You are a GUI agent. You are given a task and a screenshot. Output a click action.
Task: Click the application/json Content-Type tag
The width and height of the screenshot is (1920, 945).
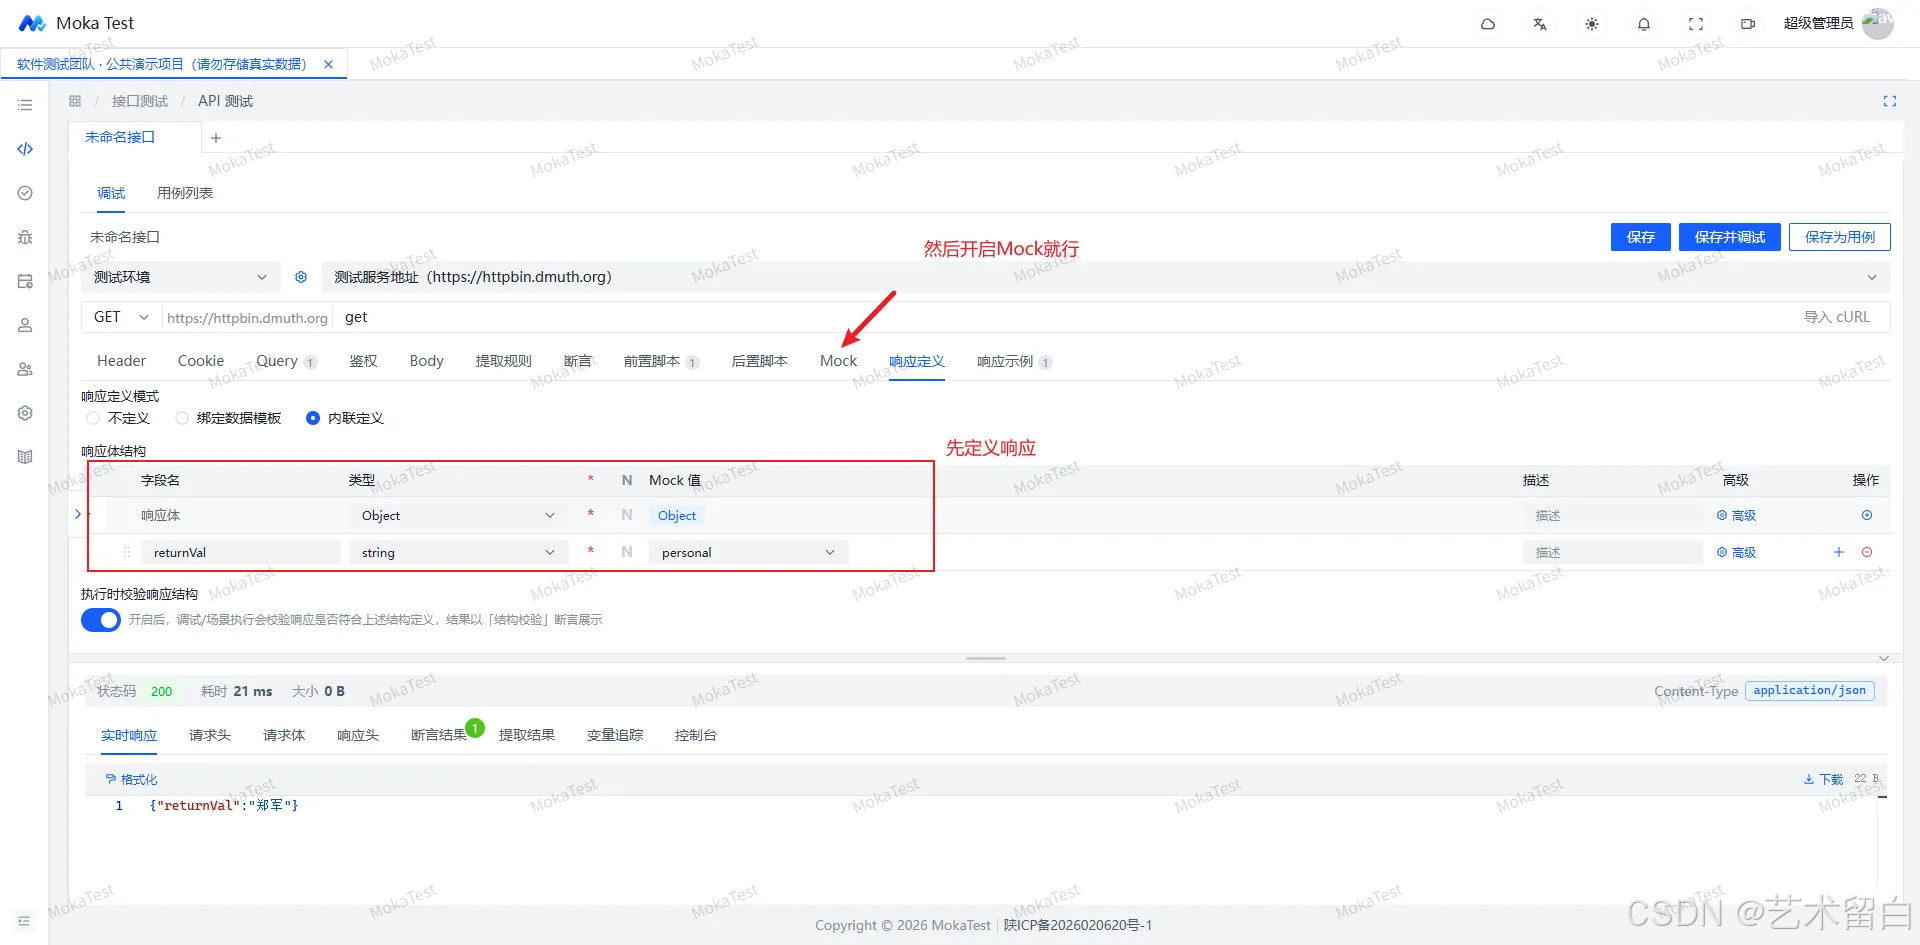click(1810, 691)
